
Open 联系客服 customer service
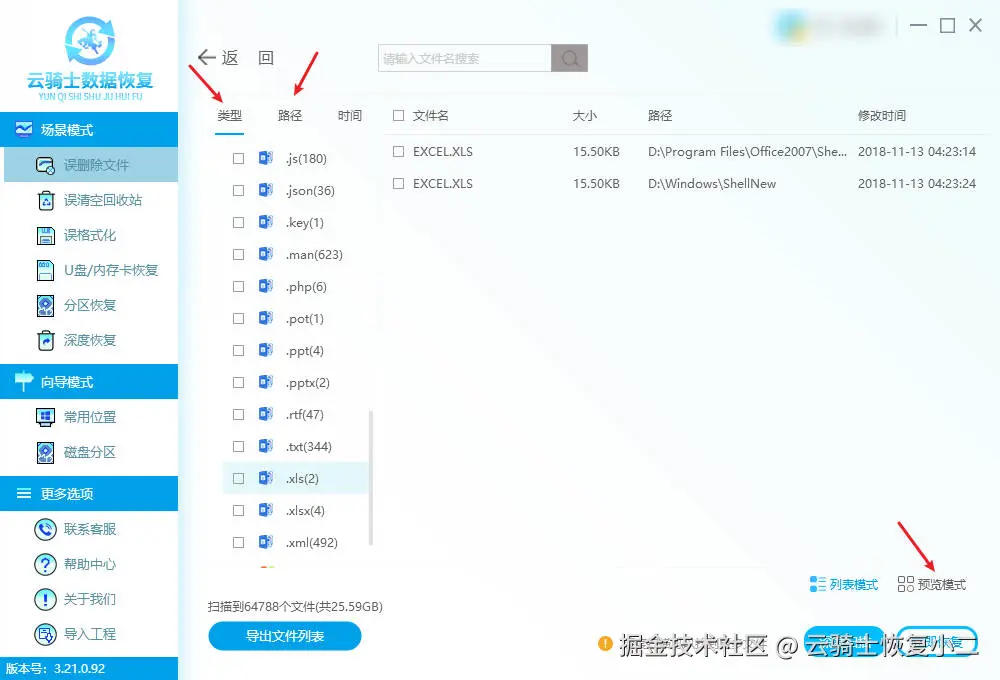point(77,529)
